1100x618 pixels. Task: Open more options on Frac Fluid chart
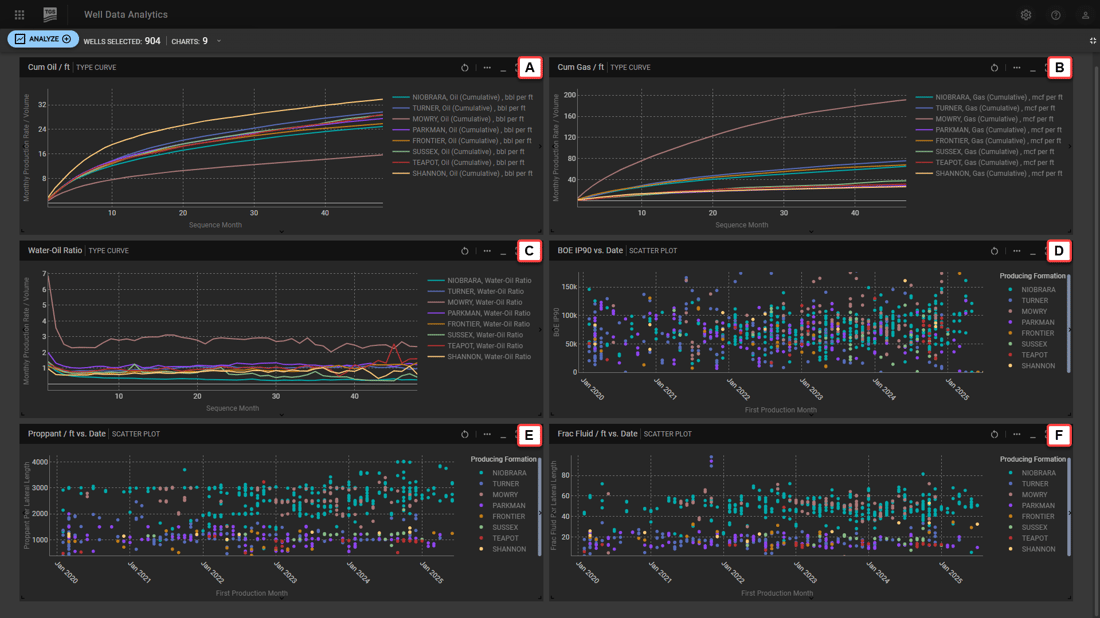[x=1016, y=434]
